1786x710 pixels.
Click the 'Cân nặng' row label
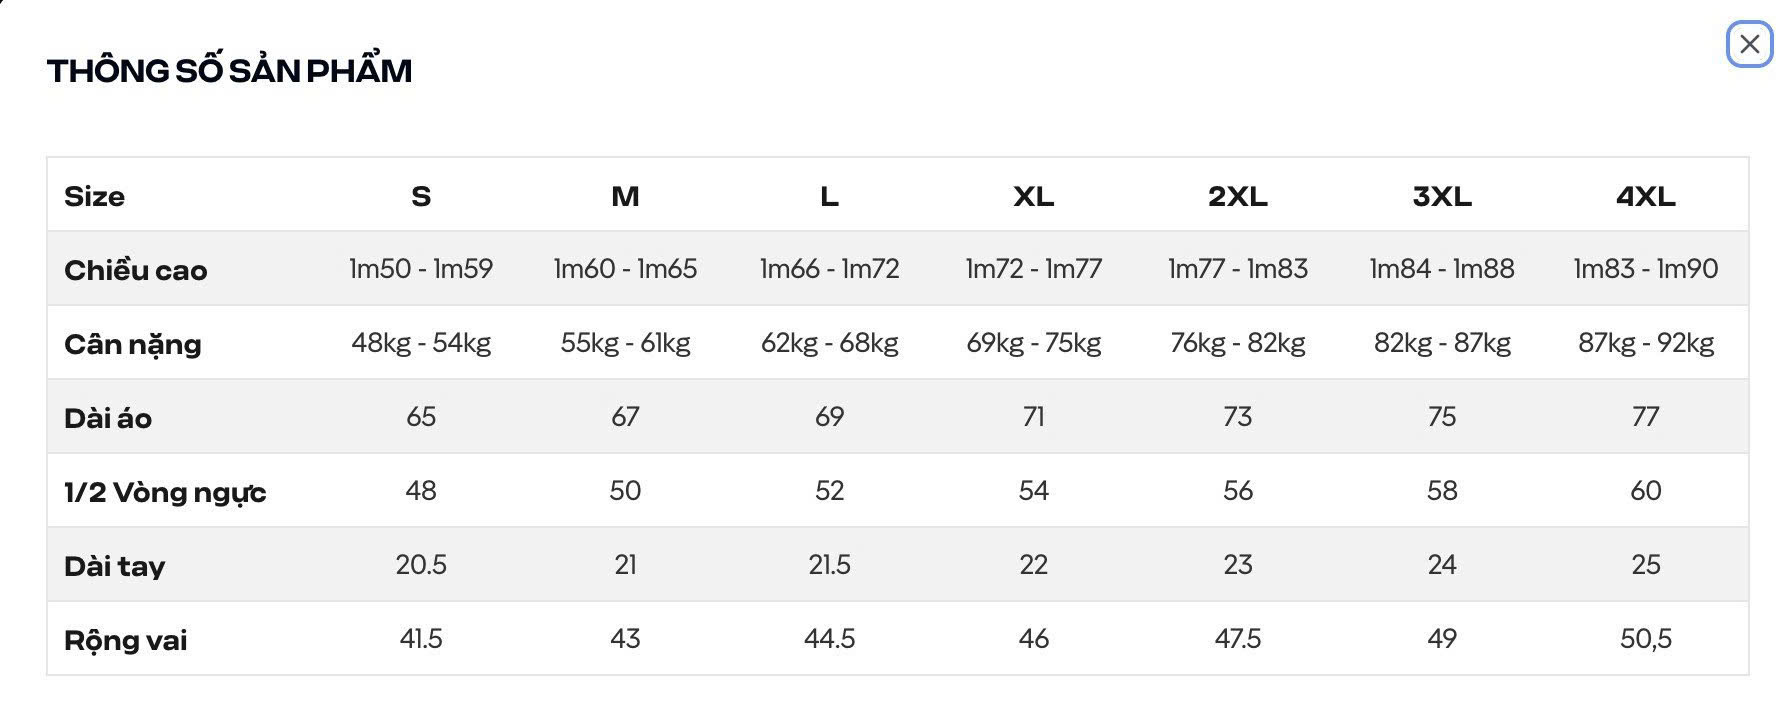[132, 344]
